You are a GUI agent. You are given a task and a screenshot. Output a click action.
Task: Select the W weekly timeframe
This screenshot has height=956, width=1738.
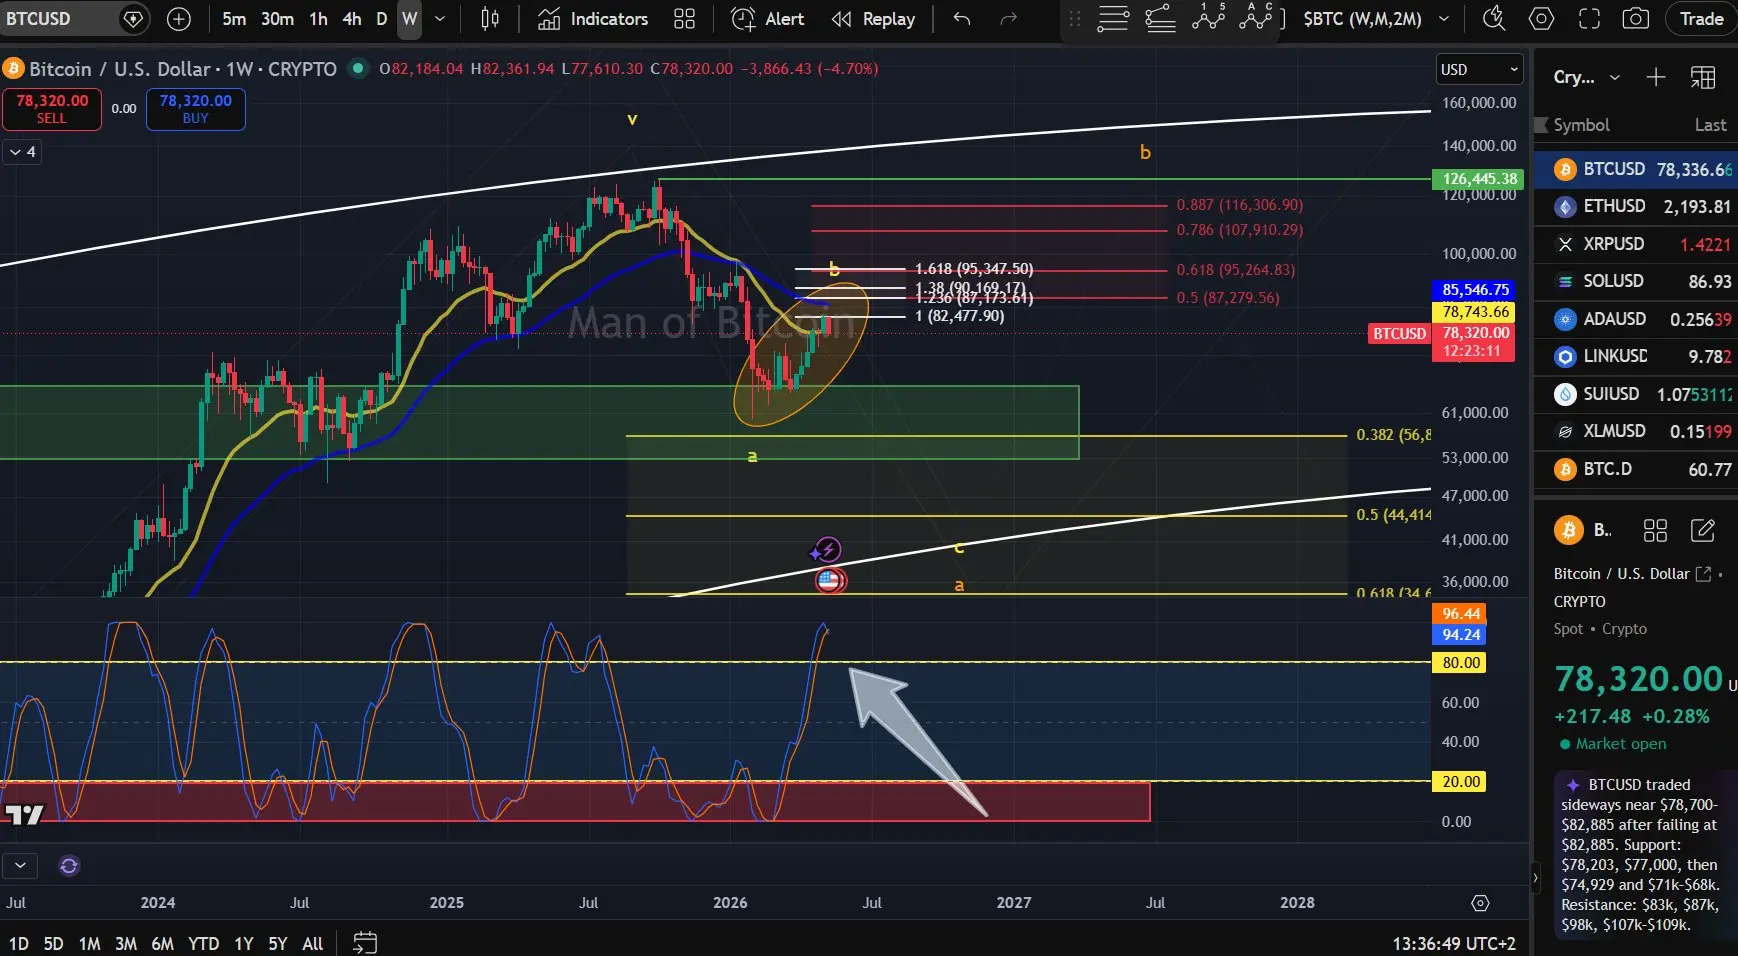pos(409,19)
